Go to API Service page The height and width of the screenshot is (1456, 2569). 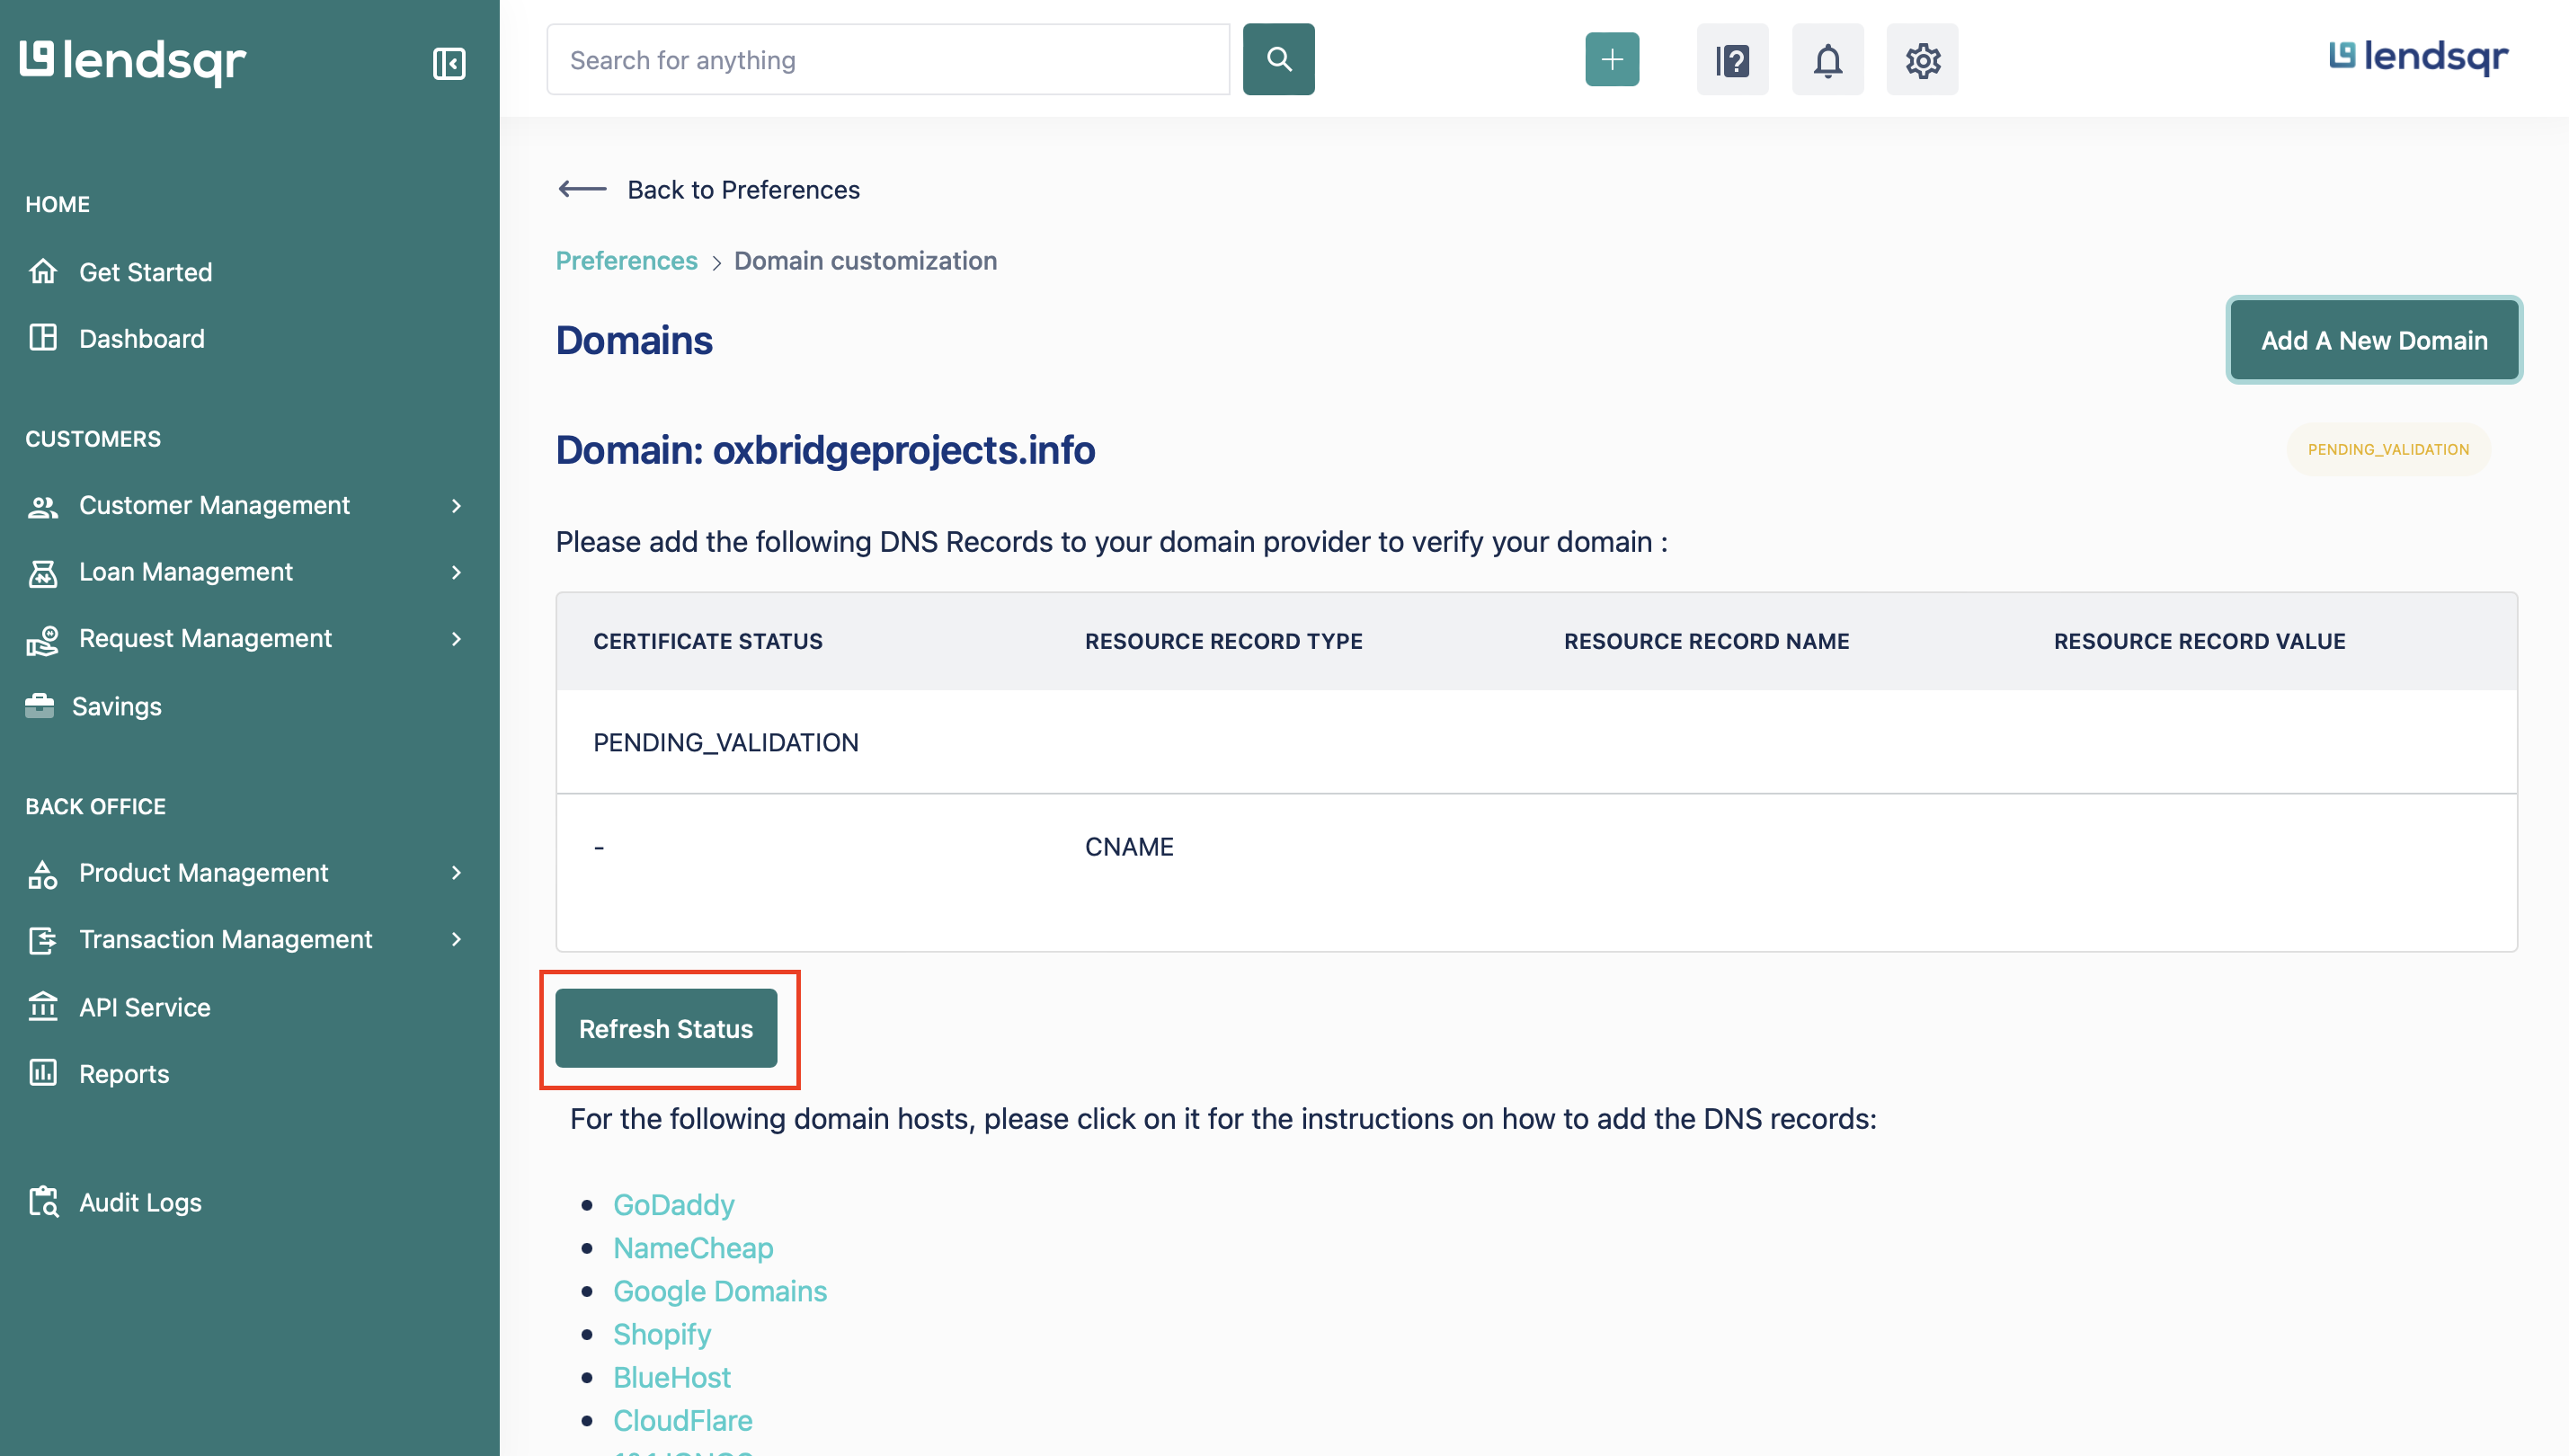point(144,1007)
